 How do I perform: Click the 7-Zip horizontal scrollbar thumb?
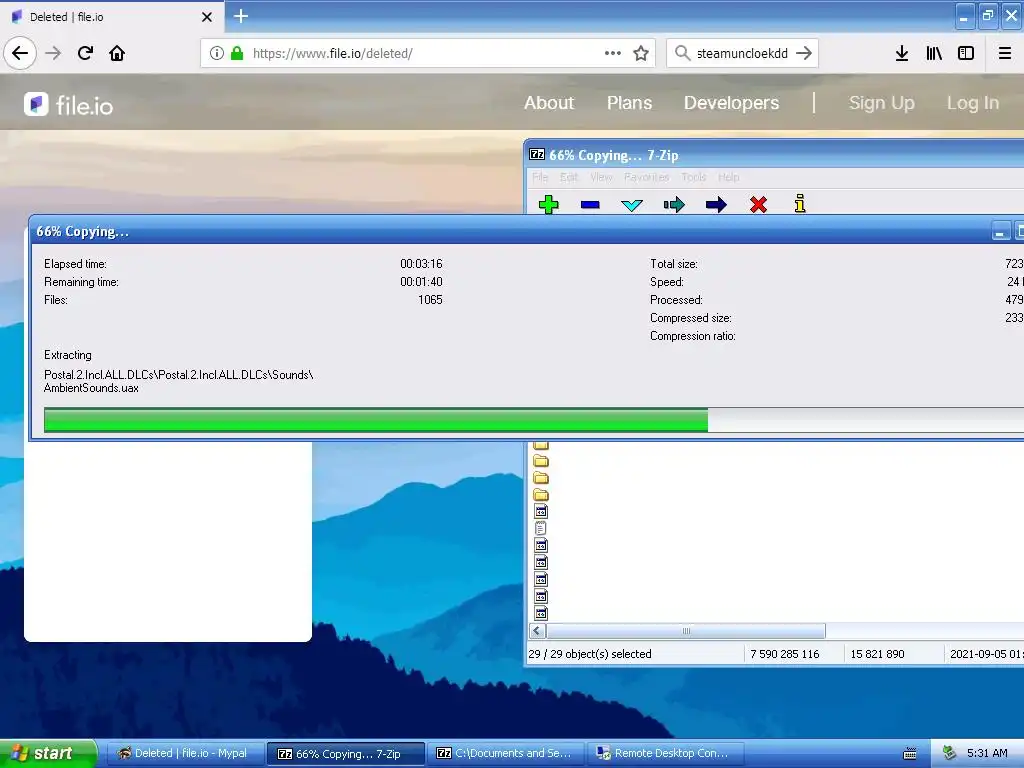686,631
